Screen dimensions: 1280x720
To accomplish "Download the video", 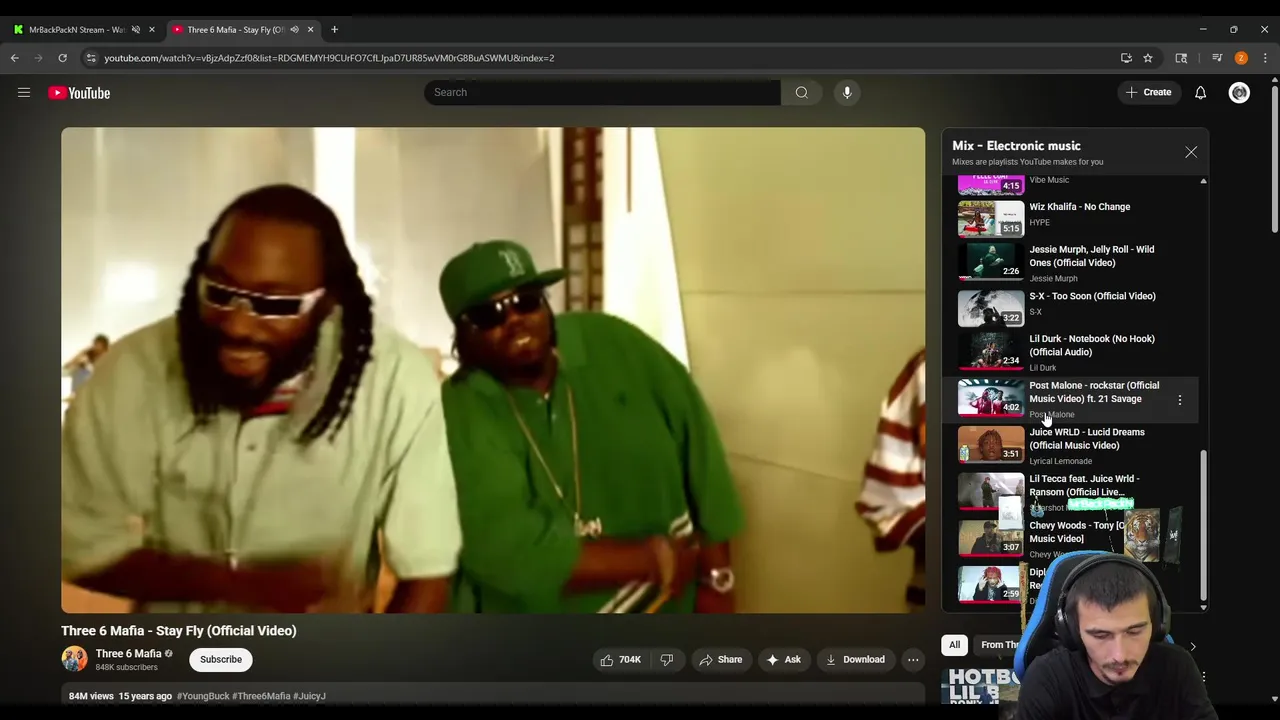I will (x=855, y=660).
